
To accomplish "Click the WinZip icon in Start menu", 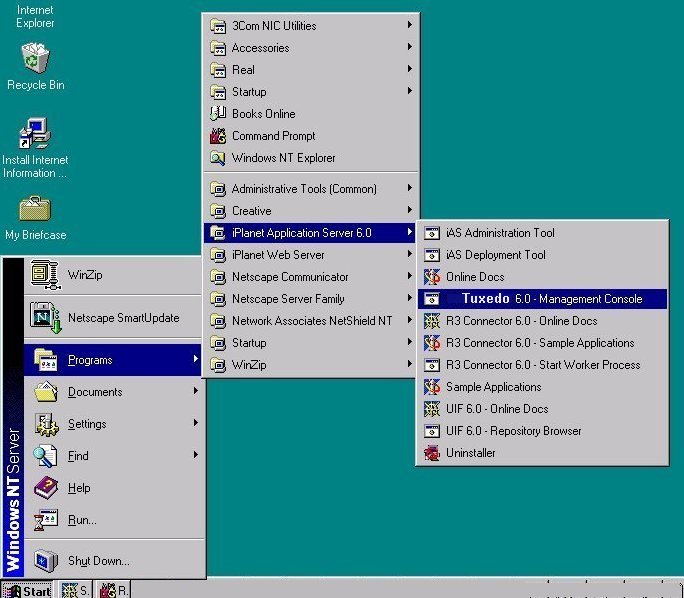I will [45, 275].
